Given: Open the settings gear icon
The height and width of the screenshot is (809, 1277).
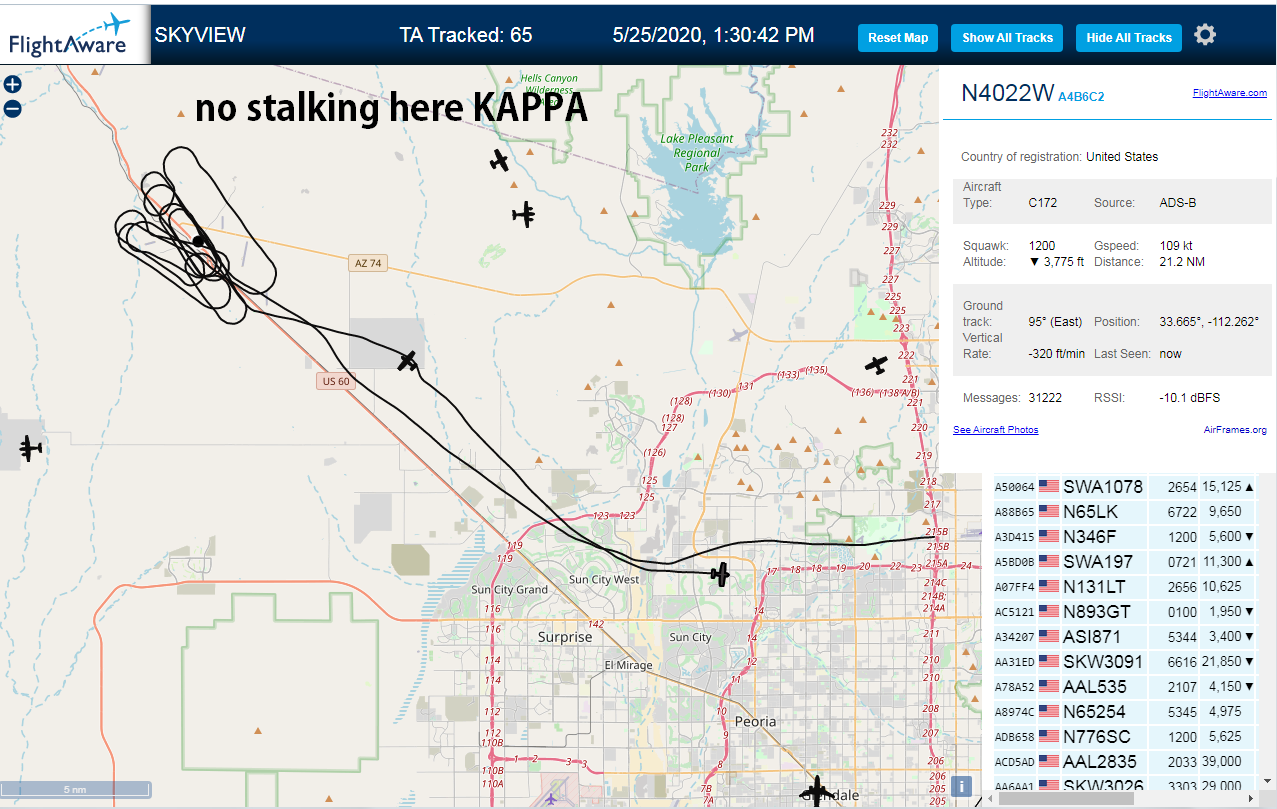Looking at the screenshot, I should coord(1205,35).
